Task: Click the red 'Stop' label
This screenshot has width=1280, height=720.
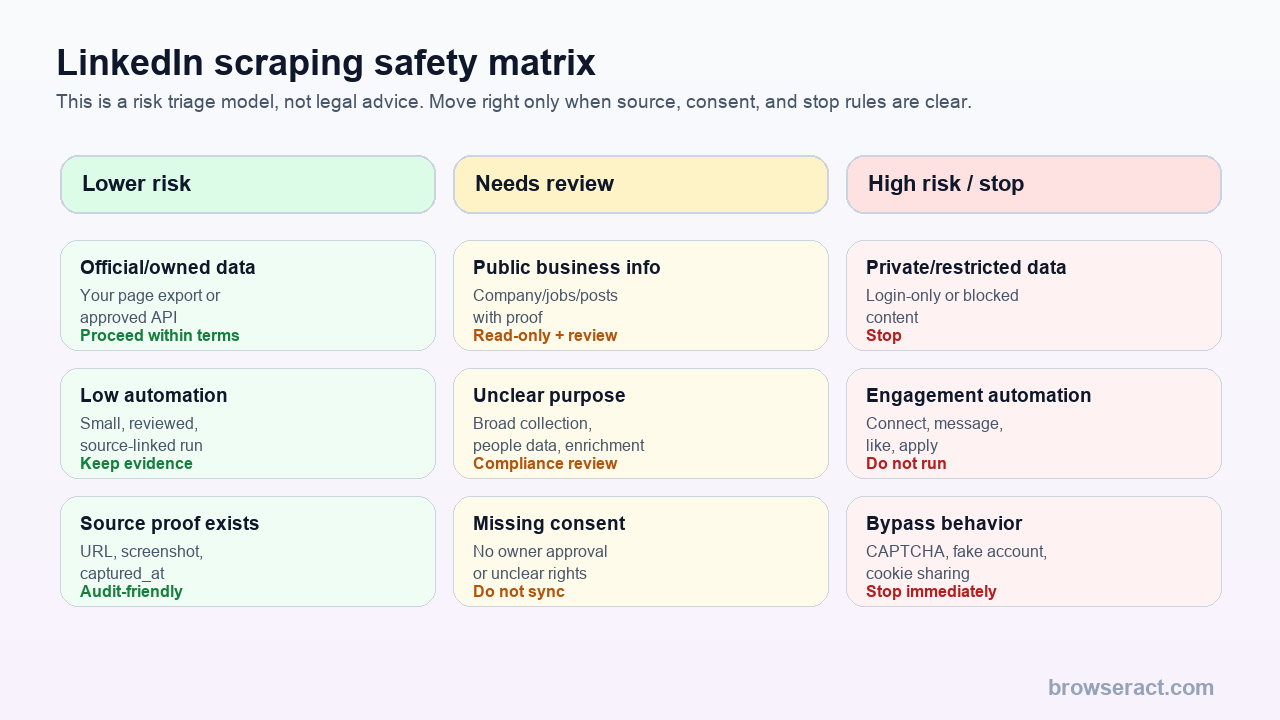Action: click(884, 336)
